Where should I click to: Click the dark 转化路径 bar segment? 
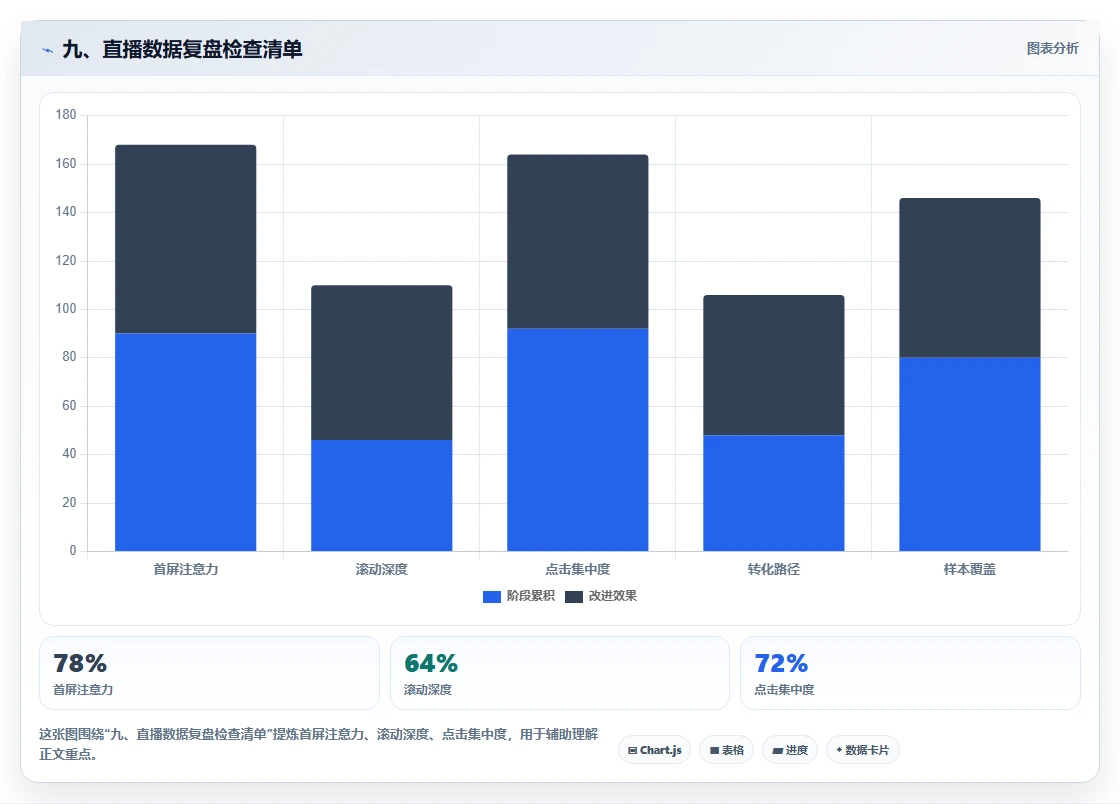pos(774,365)
